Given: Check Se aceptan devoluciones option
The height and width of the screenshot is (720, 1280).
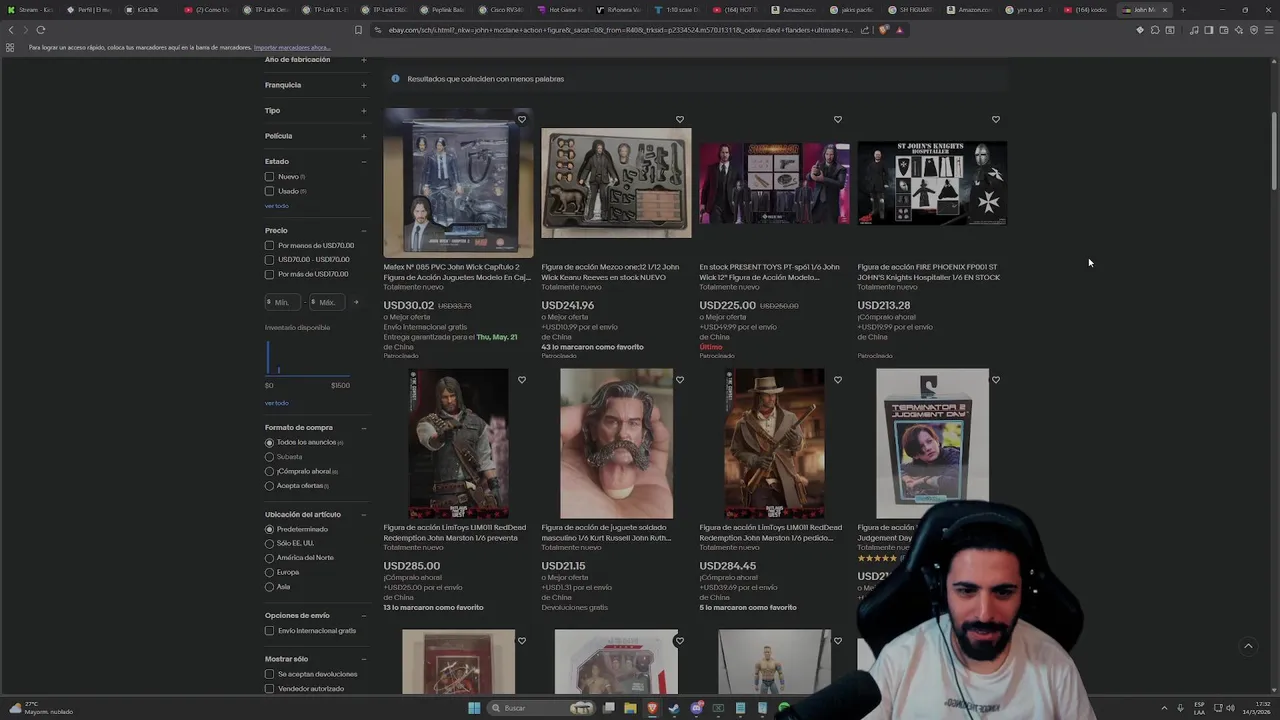Looking at the screenshot, I should point(269,674).
